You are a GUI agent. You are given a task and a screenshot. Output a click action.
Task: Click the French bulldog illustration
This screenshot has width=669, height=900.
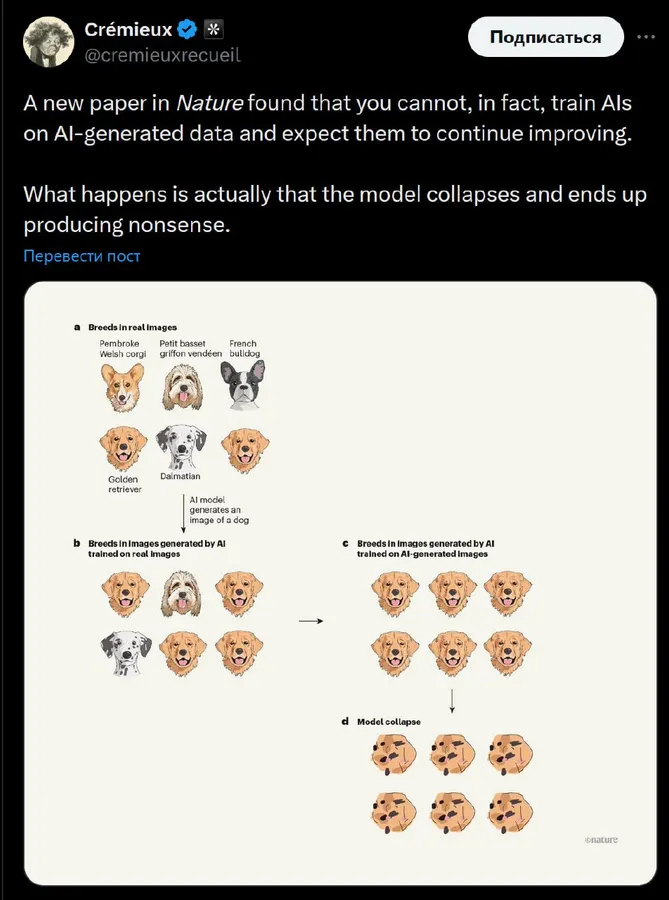click(x=243, y=385)
